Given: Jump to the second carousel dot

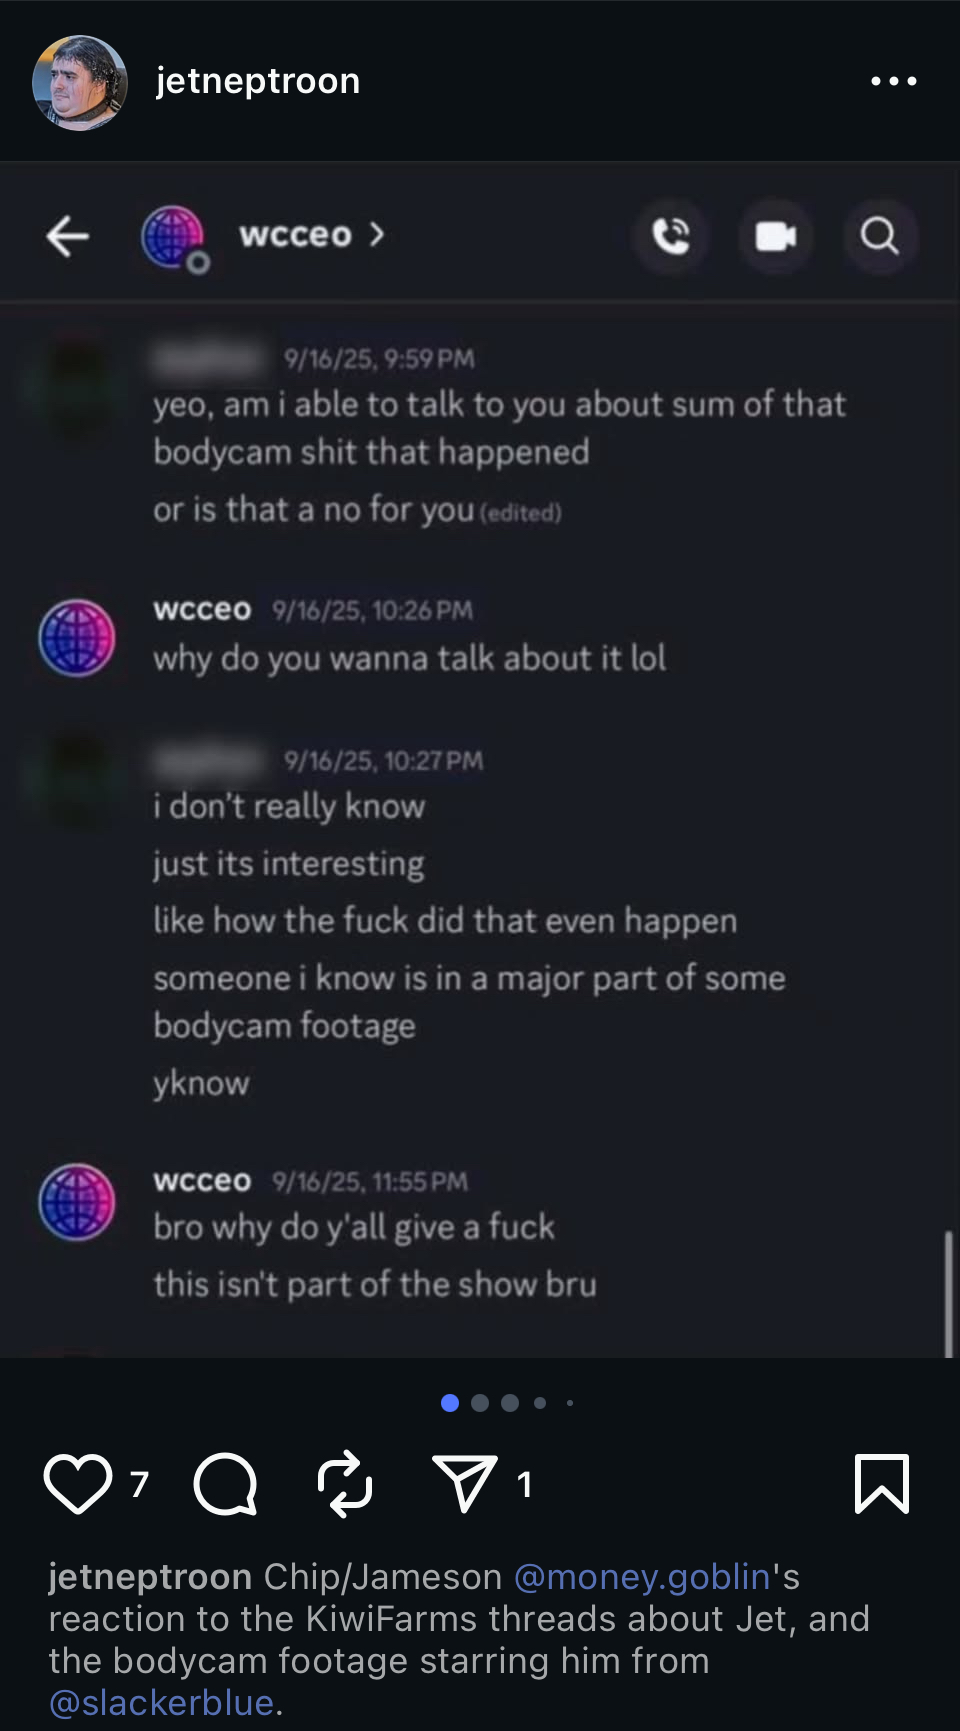Looking at the screenshot, I should 480,1403.
